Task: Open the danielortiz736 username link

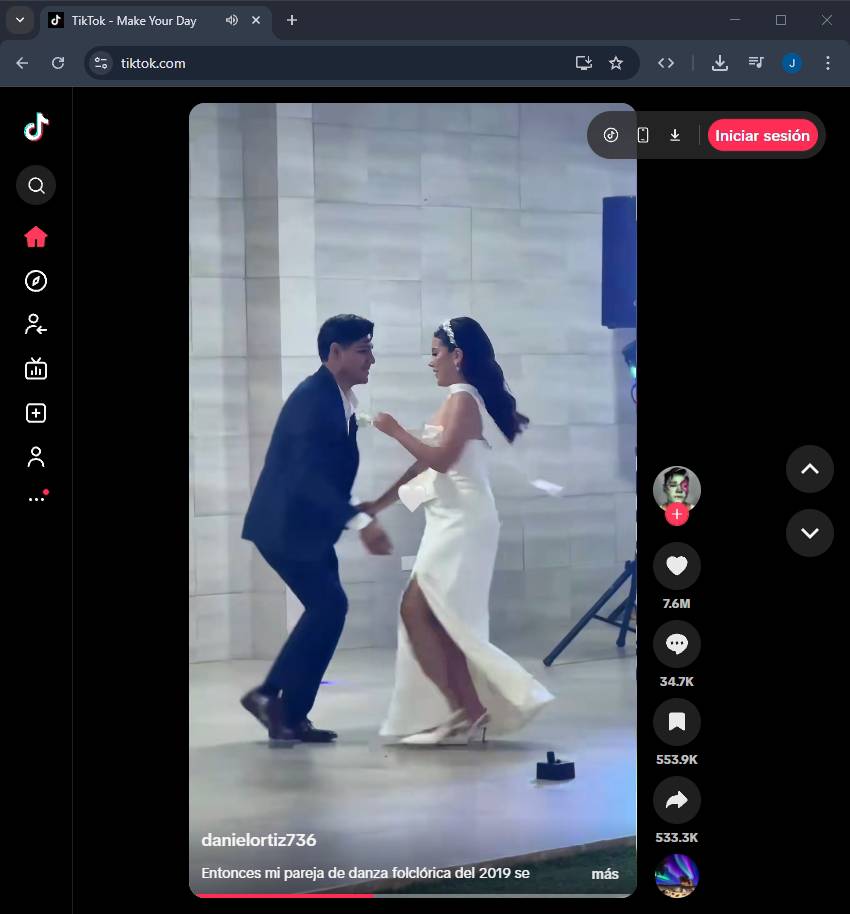Action: 258,840
